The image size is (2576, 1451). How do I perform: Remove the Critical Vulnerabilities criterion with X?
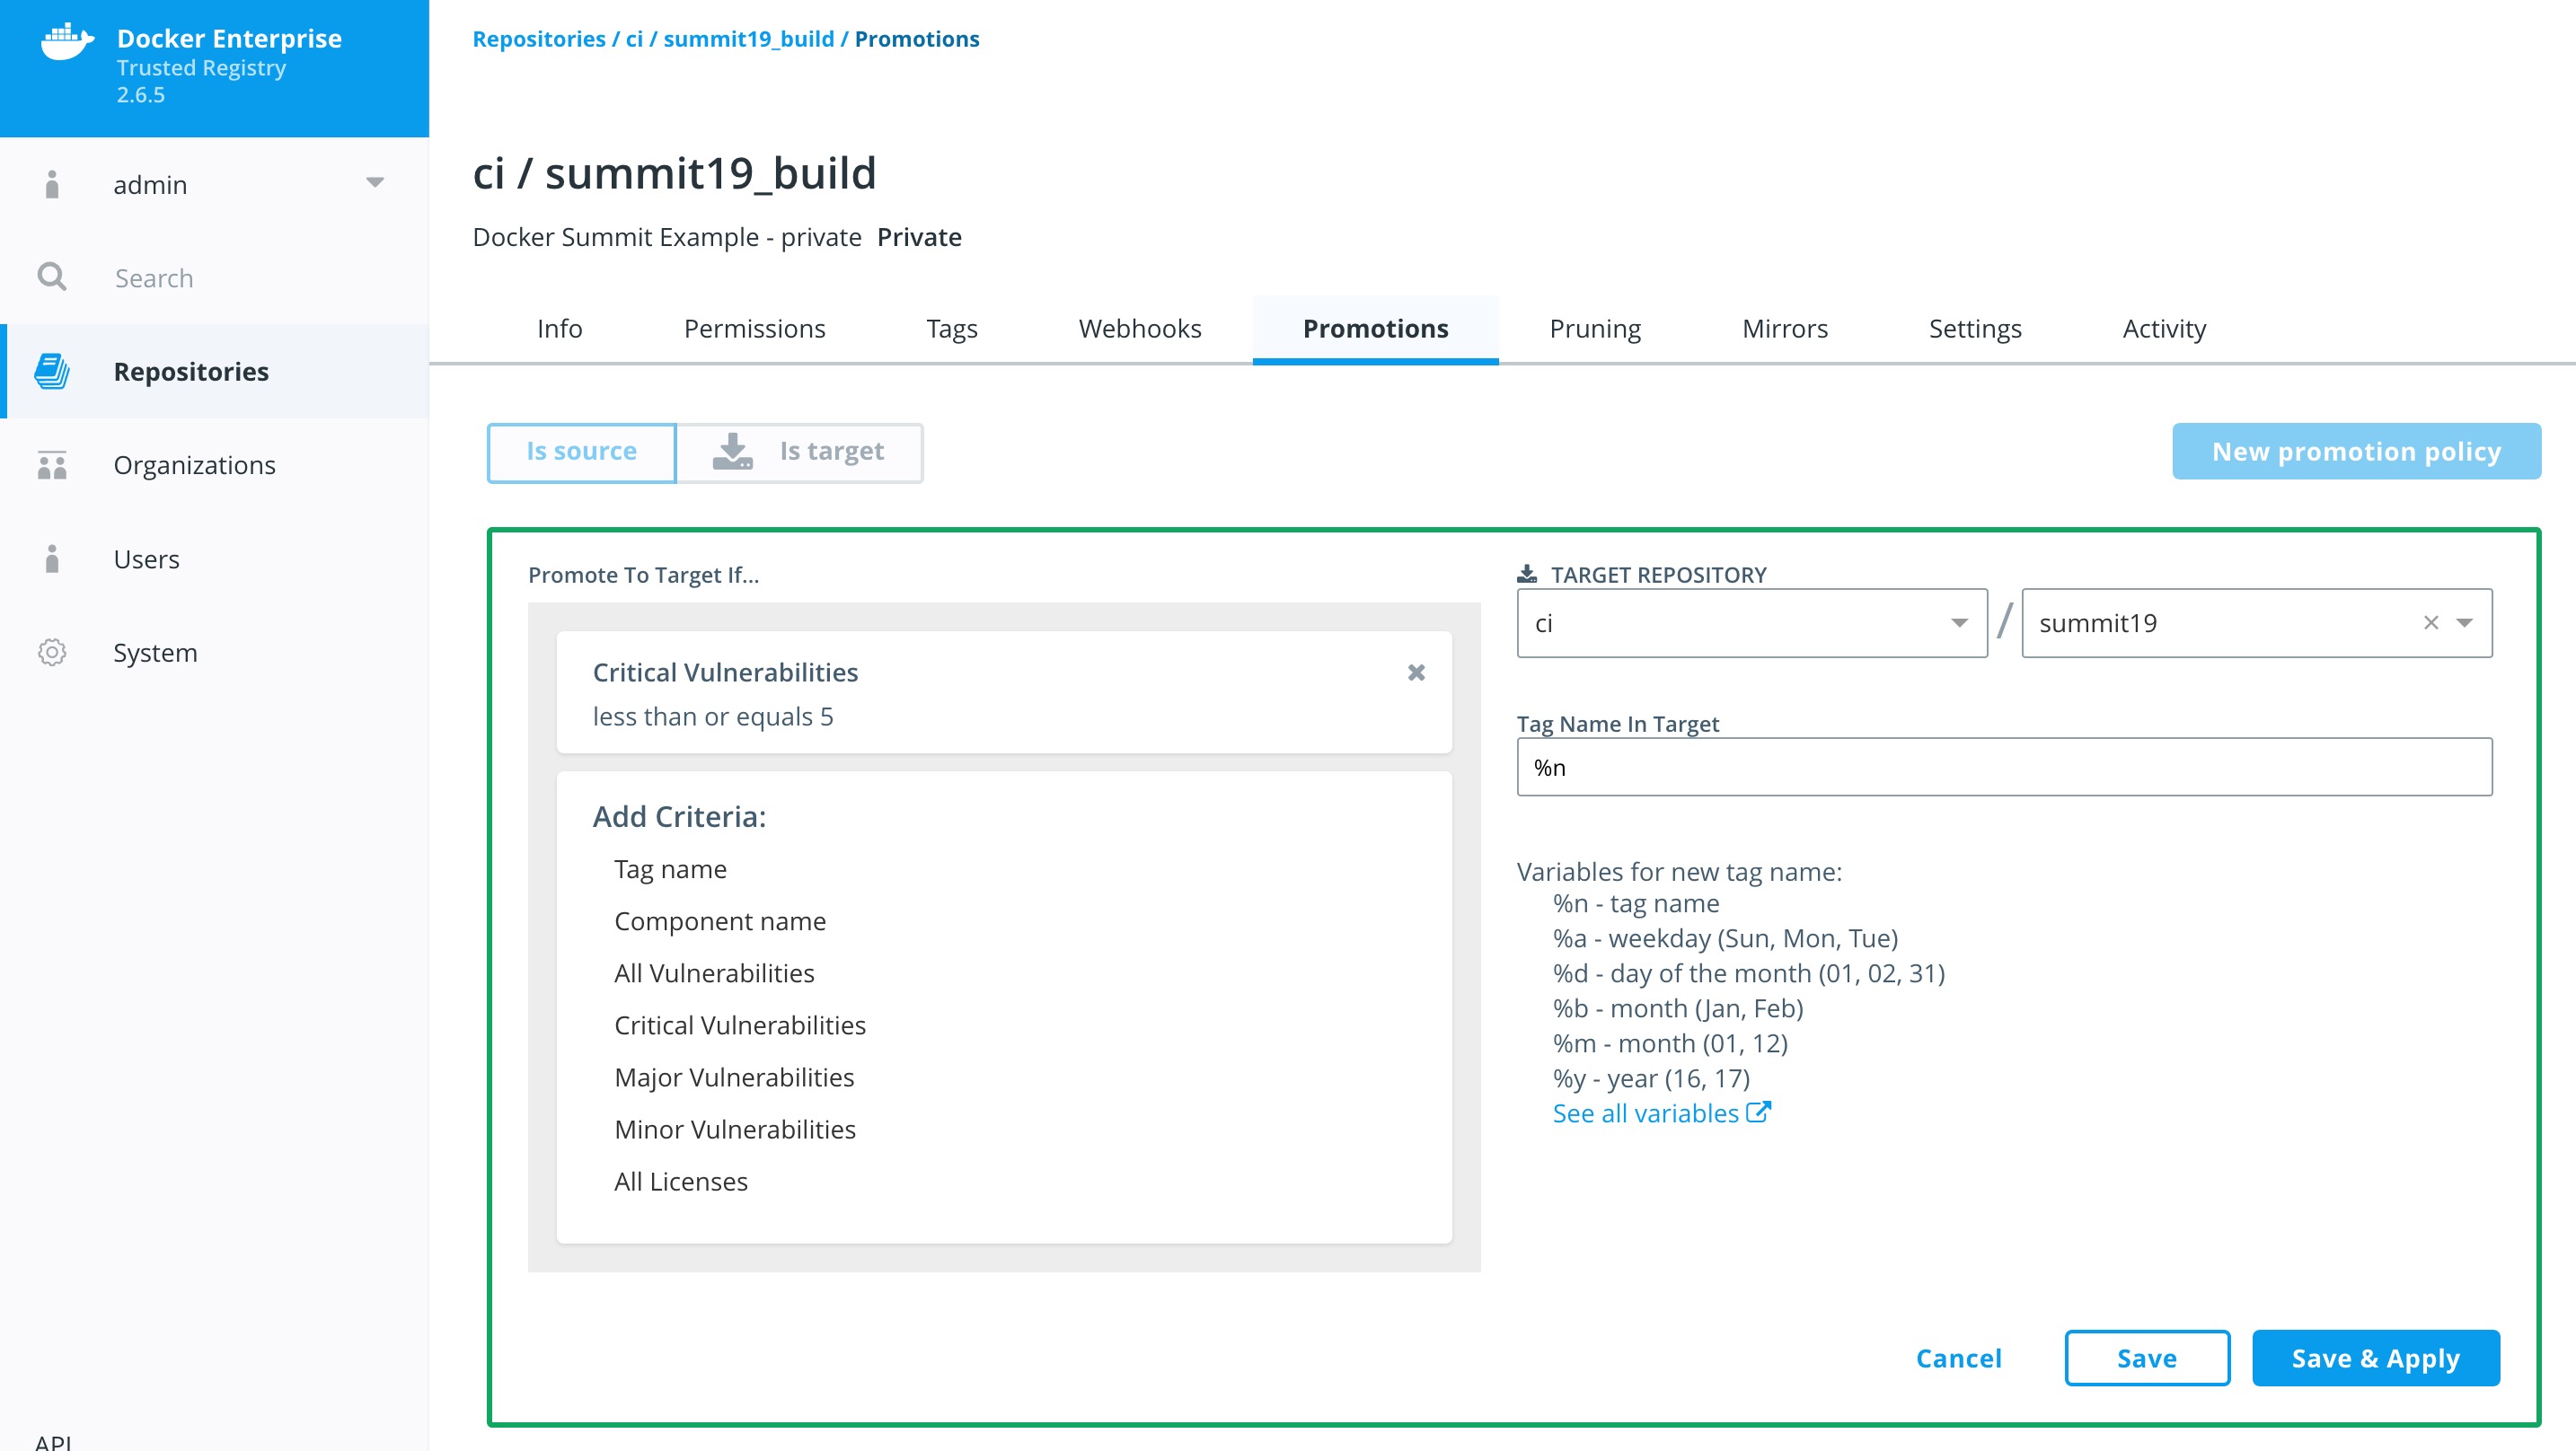[1416, 672]
